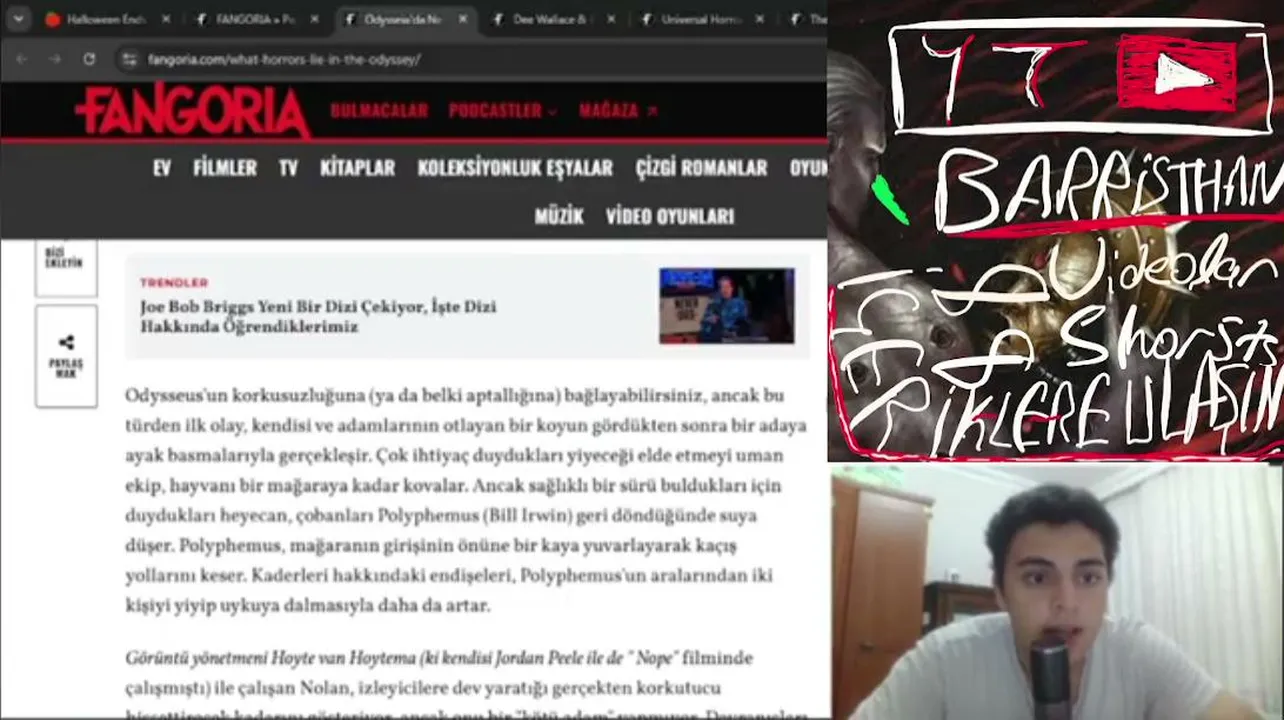Open the VİDEO OYUNLARI category
Screen dimensions: 1284x720
(x=670, y=216)
